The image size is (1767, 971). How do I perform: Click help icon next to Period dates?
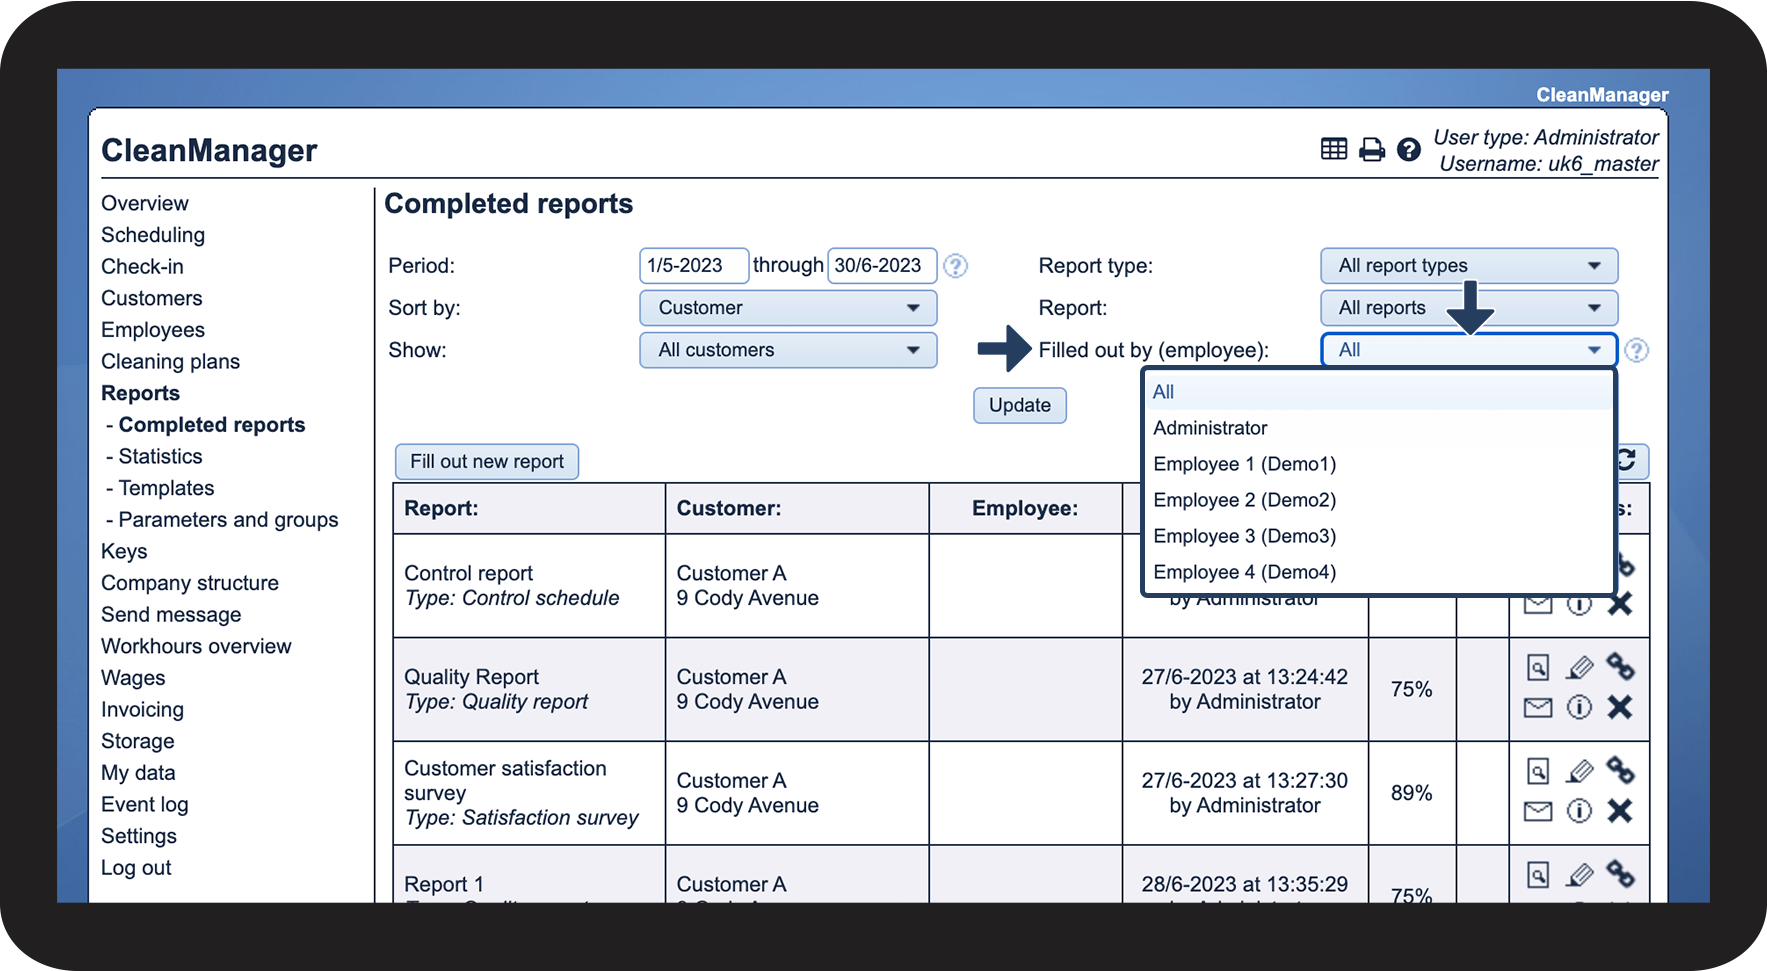coord(956,266)
